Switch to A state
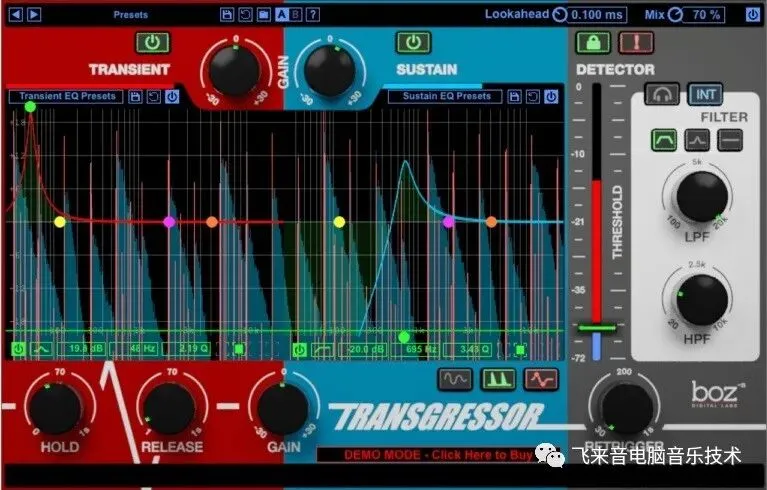Viewport: 767px width, 490px height. tap(282, 15)
